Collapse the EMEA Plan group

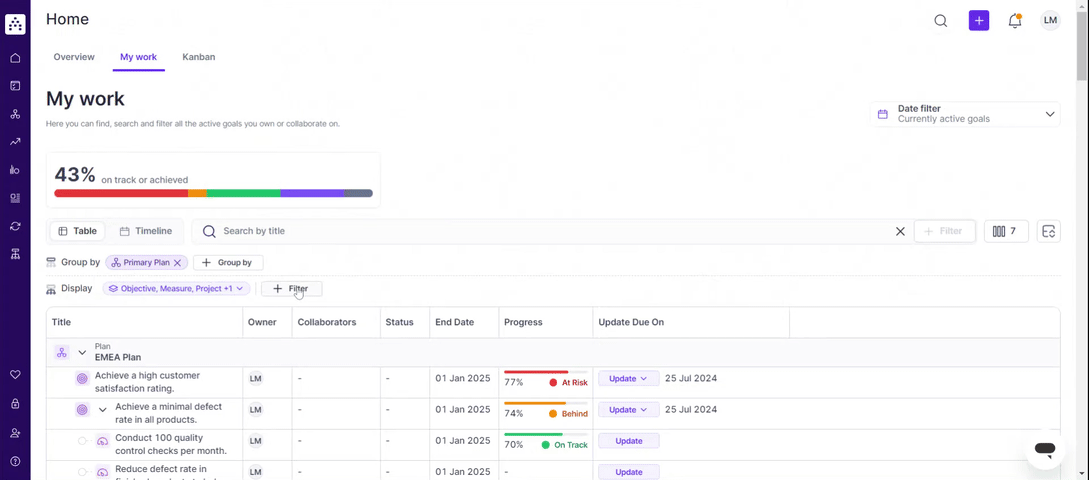(82, 353)
